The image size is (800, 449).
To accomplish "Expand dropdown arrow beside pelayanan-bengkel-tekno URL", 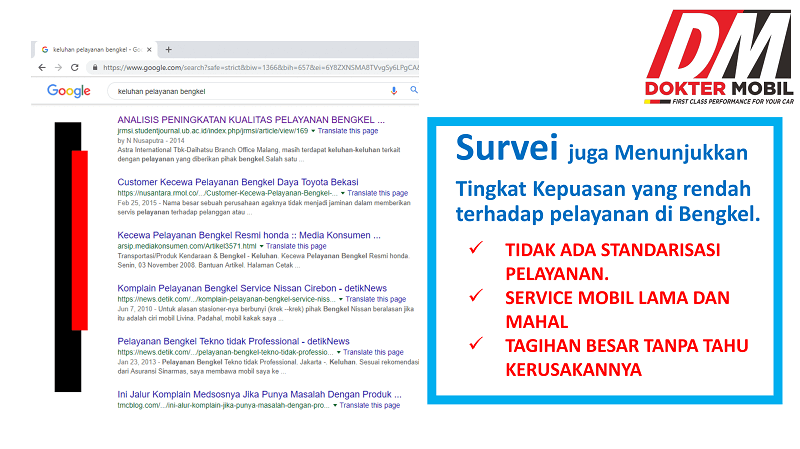I will 338,352.
